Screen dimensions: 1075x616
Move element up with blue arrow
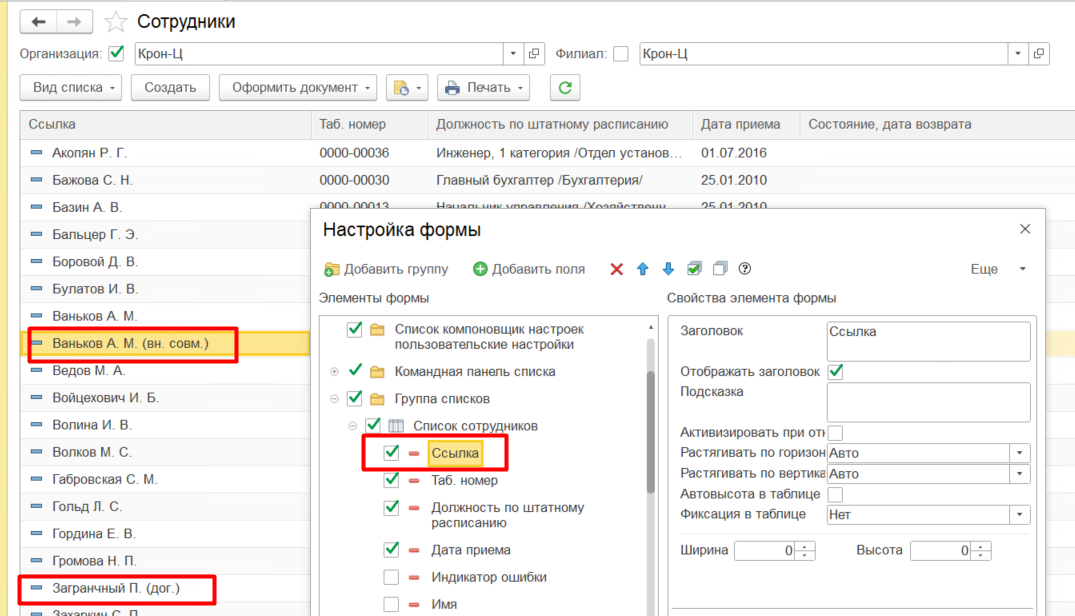point(643,269)
